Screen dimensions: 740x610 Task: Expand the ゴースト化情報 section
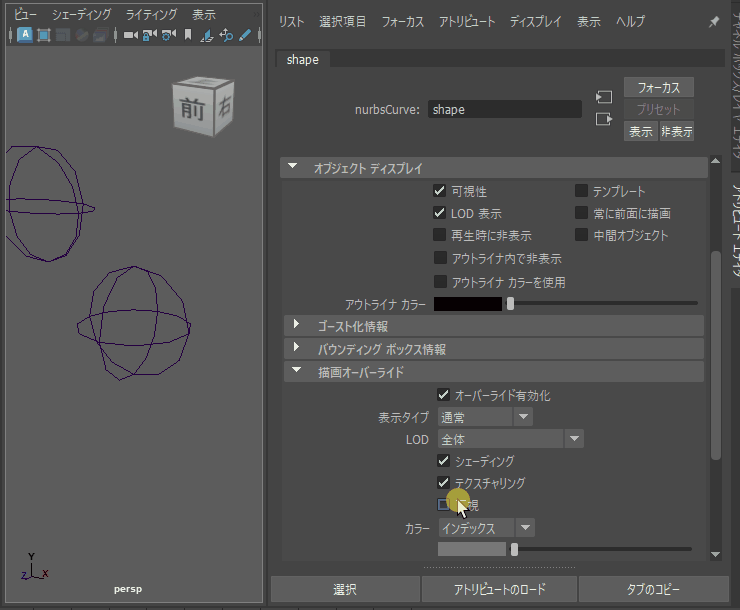pos(297,326)
